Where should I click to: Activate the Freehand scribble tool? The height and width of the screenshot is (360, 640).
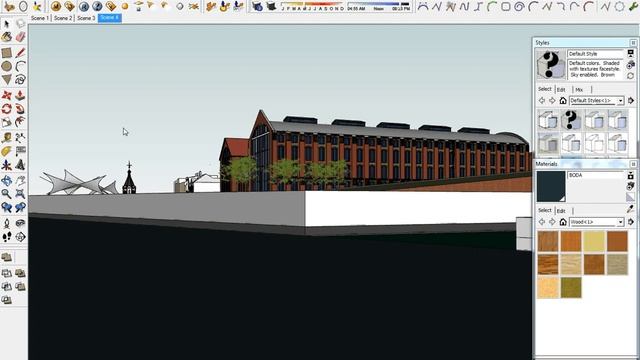pyautogui.click(x=20, y=80)
